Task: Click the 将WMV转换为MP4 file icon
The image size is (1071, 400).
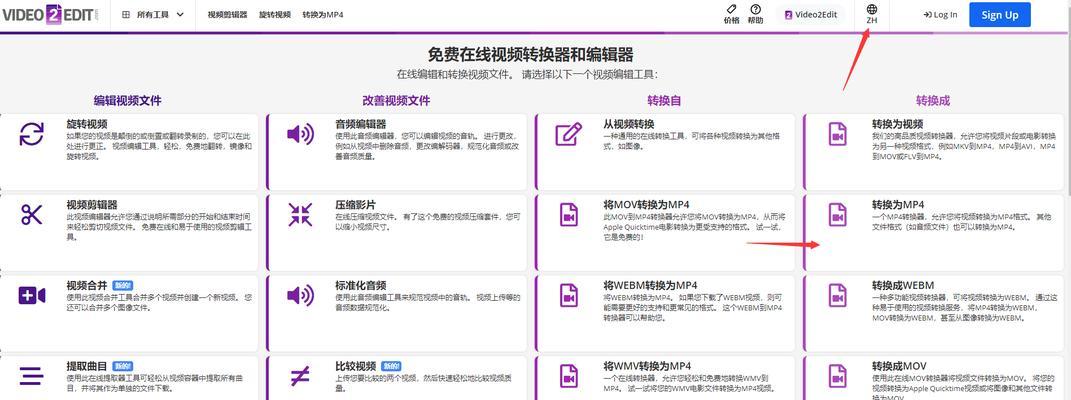Action: pos(568,375)
